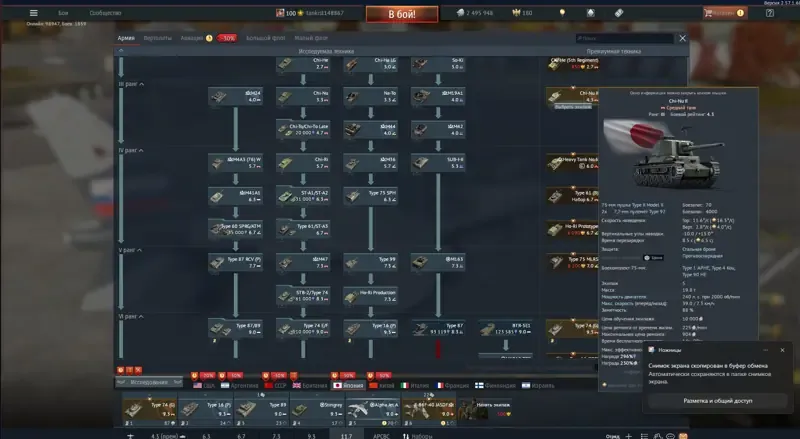Image resolution: width=800 pixels, height=439 pixels.
Task: Switch to the Вертолёты tab
Action: pyautogui.click(x=158, y=38)
